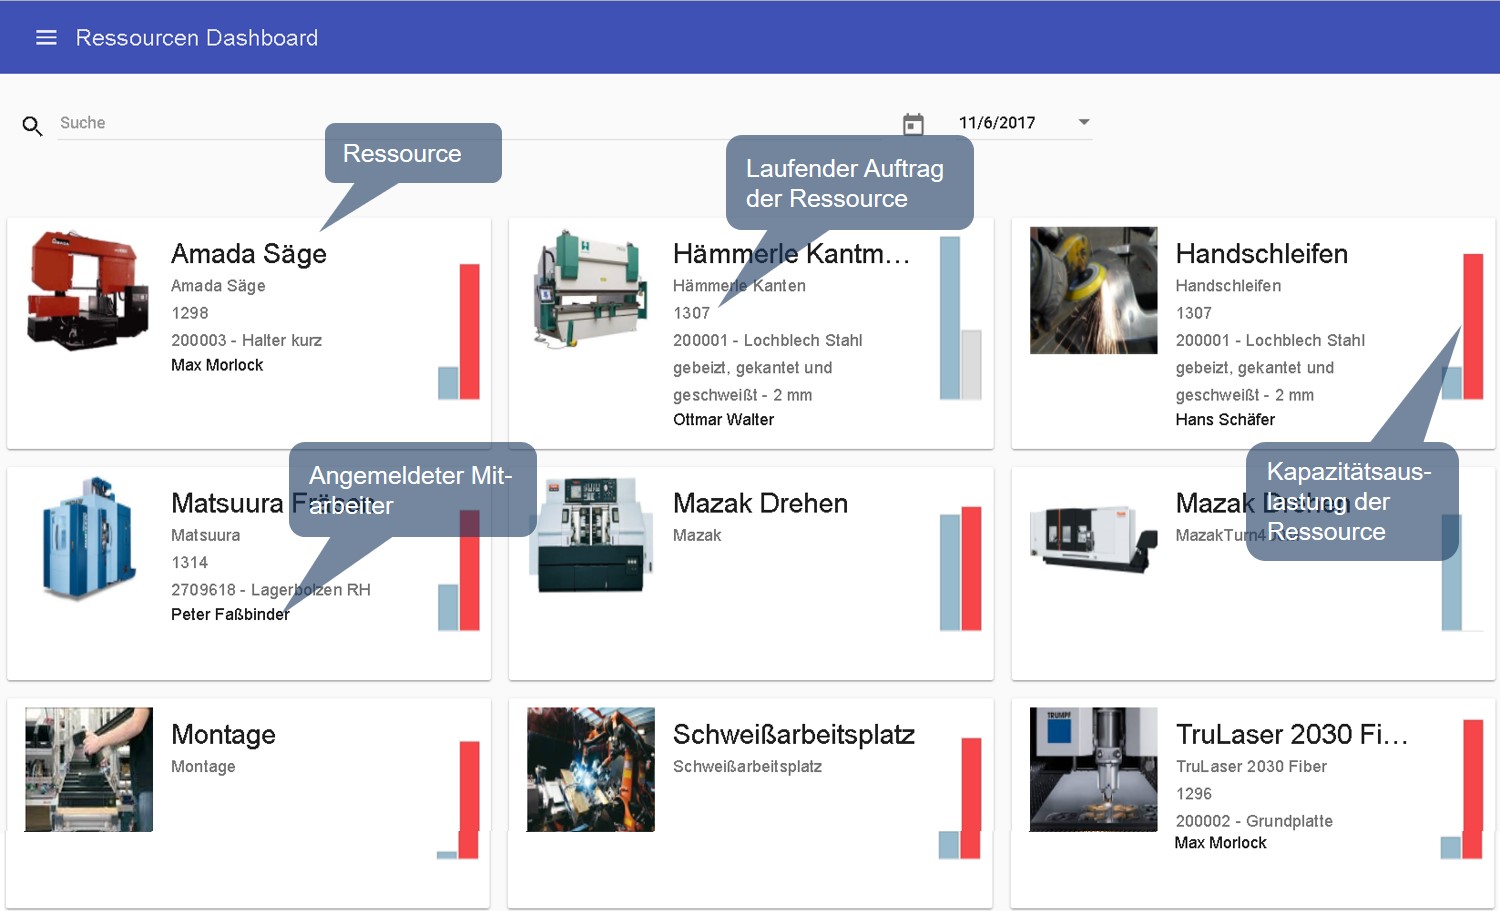
Task: Click order 200002 - Grundplatte
Action: tap(1254, 821)
